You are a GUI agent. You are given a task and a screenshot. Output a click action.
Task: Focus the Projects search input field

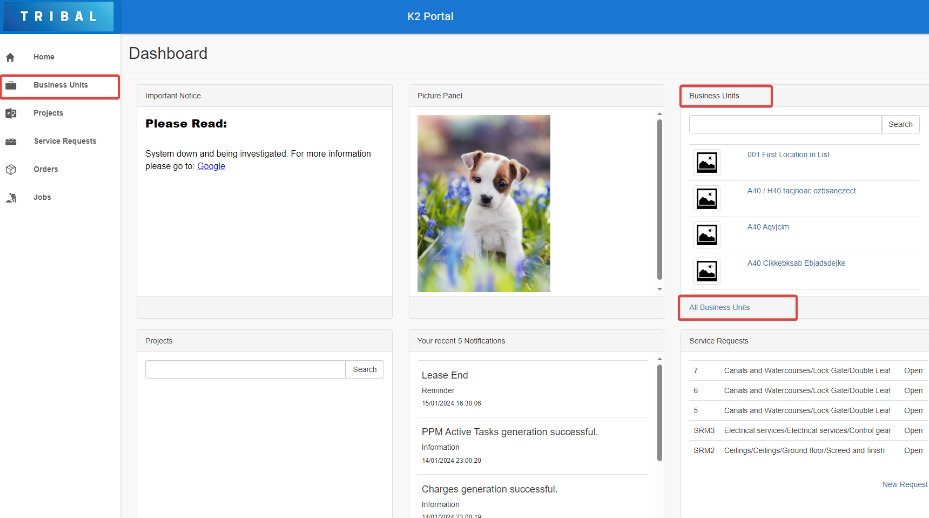[x=245, y=370]
